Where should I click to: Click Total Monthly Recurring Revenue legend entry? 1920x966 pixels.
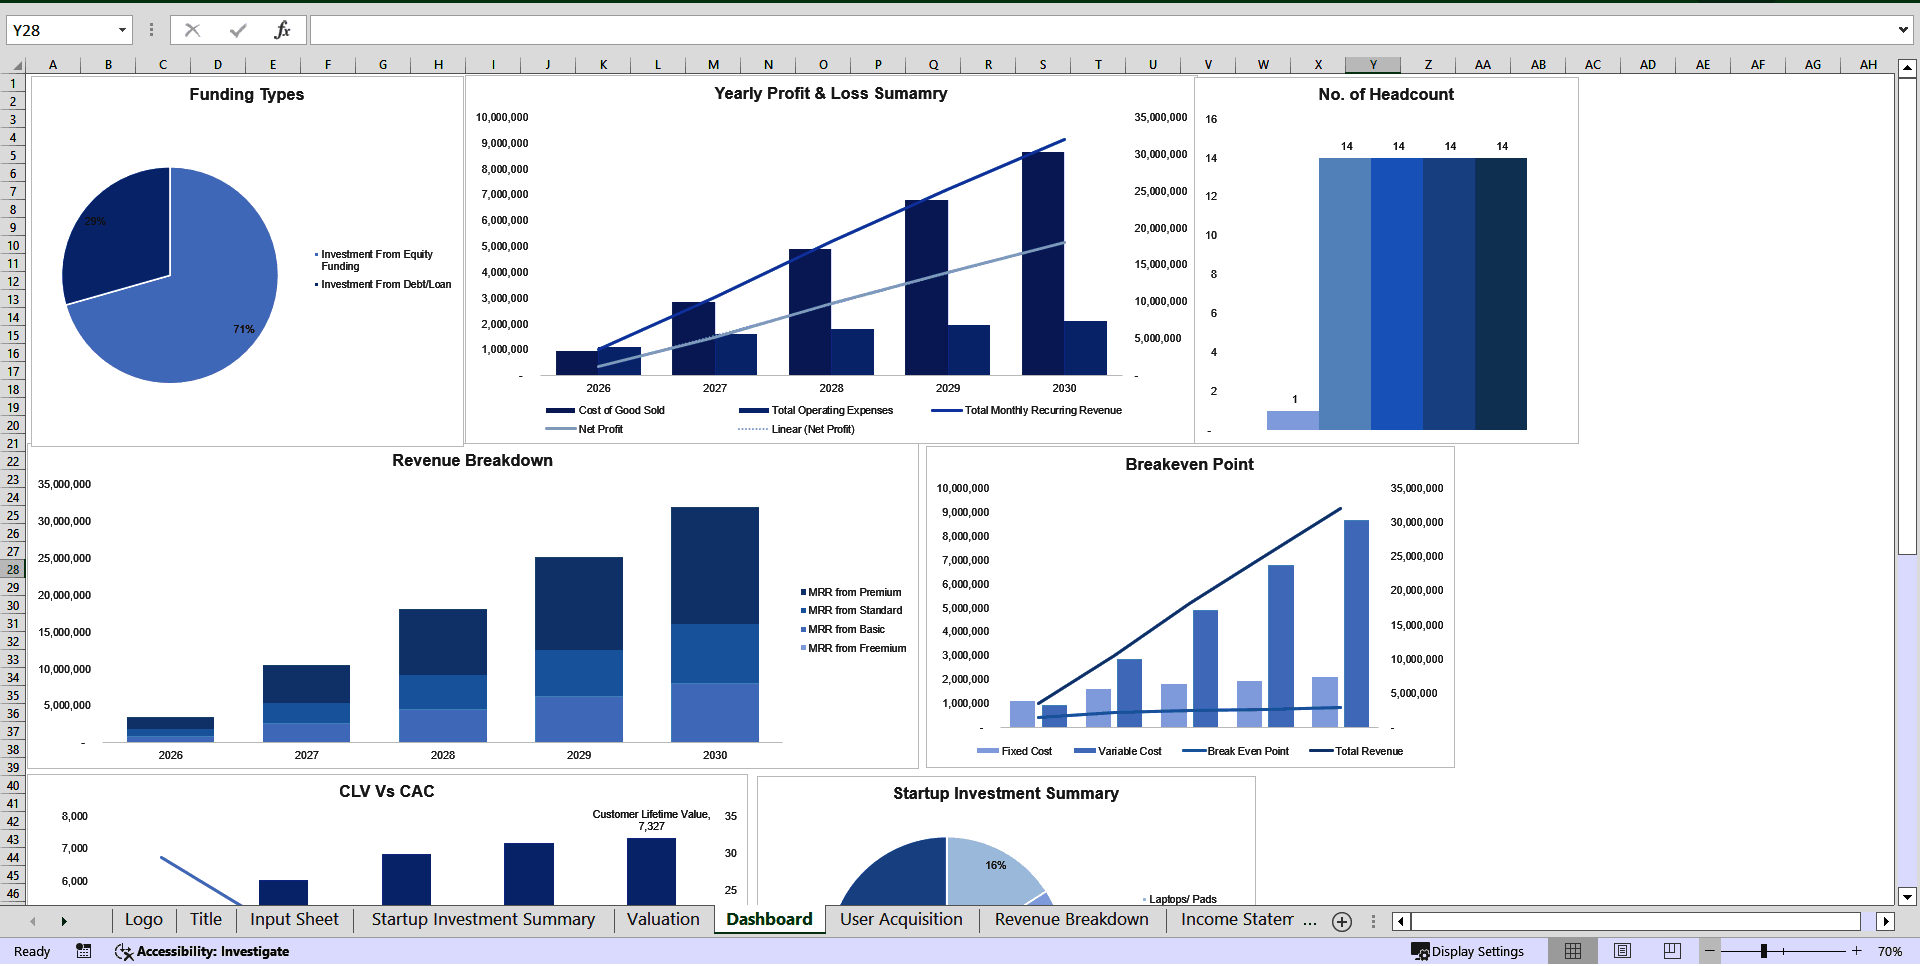coord(1027,410)
